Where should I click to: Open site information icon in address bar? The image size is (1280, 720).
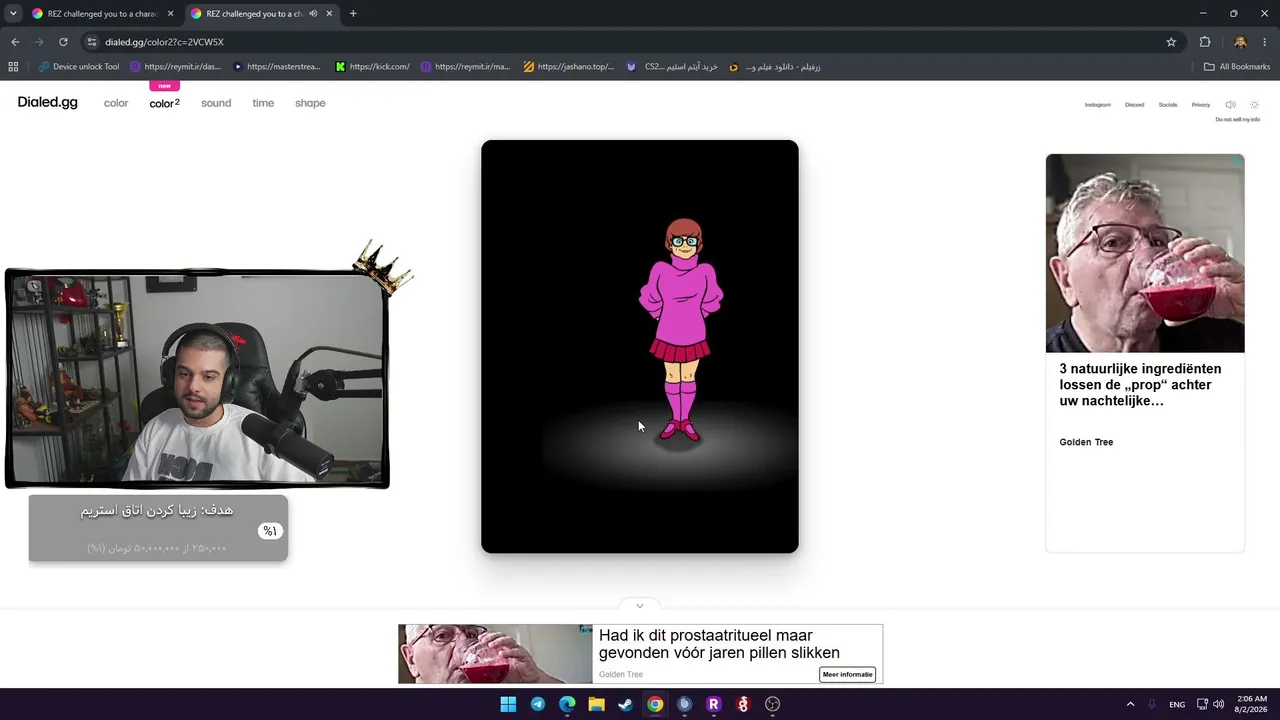click(x=91, y=42)
